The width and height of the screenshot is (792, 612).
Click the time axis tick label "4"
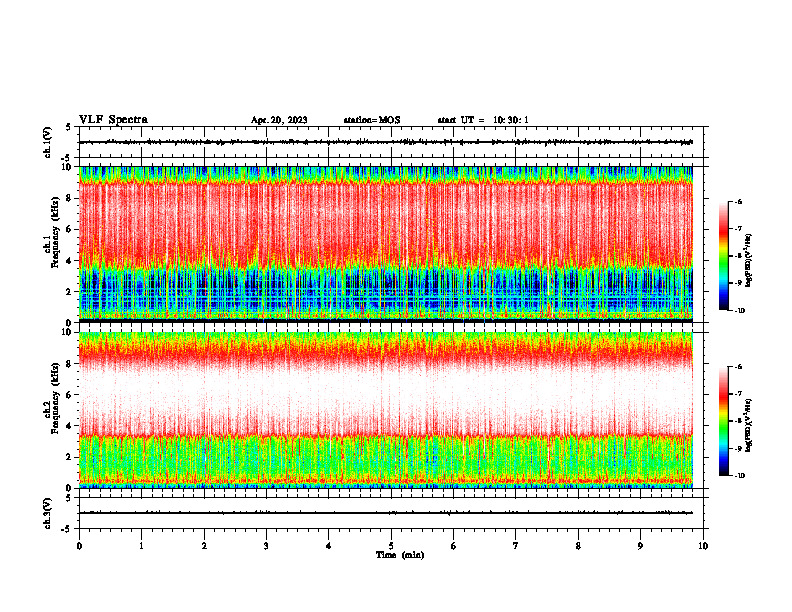(x=329, y=546)
